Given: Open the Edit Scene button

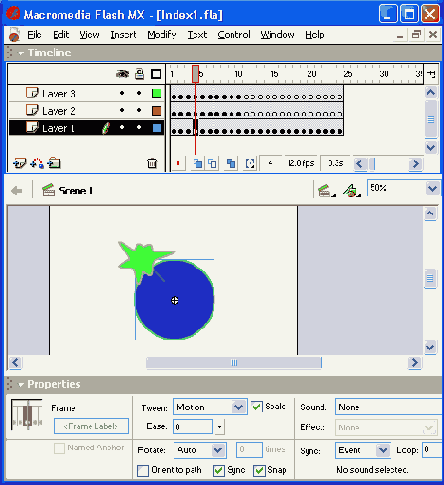Looking at the screenshot, I should click(x=326, y=191).
